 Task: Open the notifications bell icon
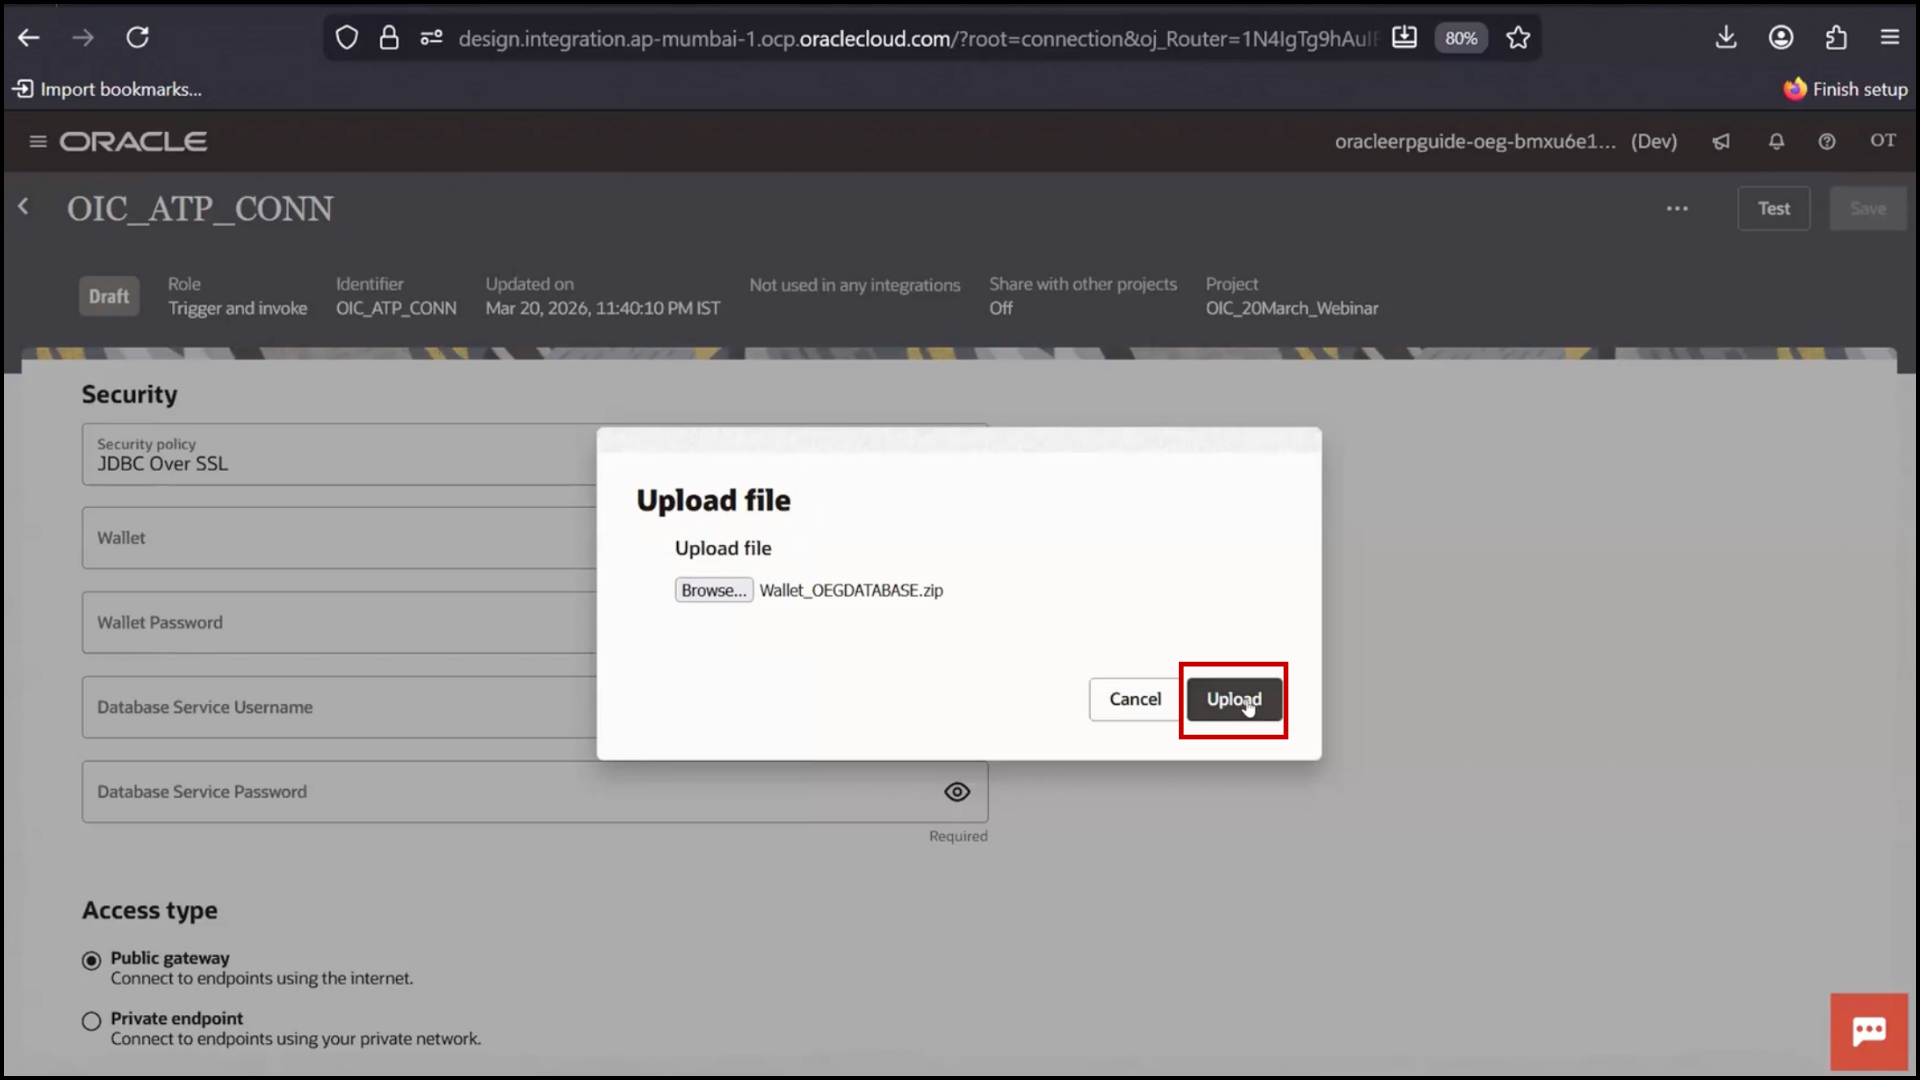point(1776,141)
